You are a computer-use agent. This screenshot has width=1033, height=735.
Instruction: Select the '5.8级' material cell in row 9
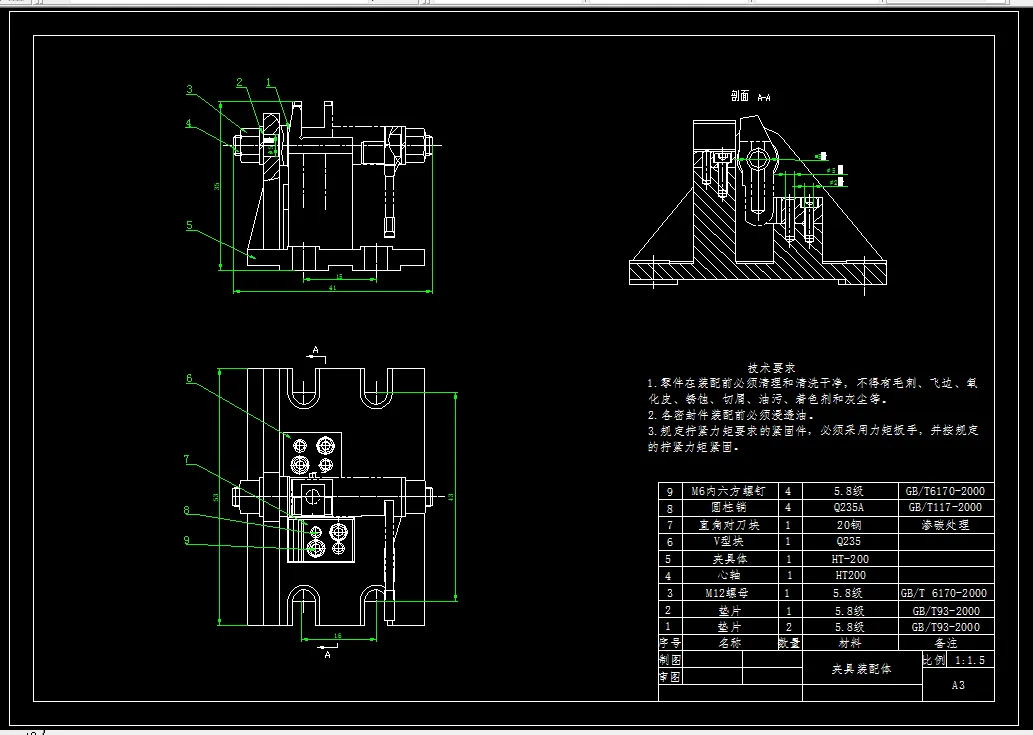[x=849, y=491]
